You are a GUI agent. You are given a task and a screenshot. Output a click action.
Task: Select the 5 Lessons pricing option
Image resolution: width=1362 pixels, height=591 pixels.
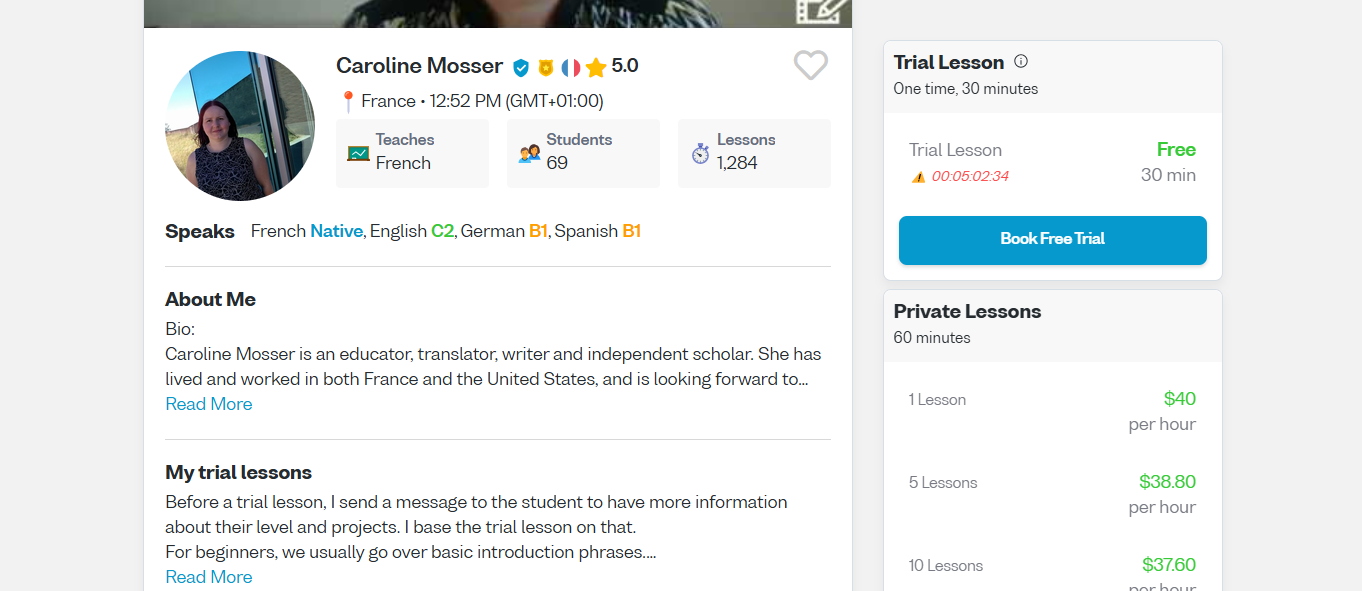[1052, 494]
